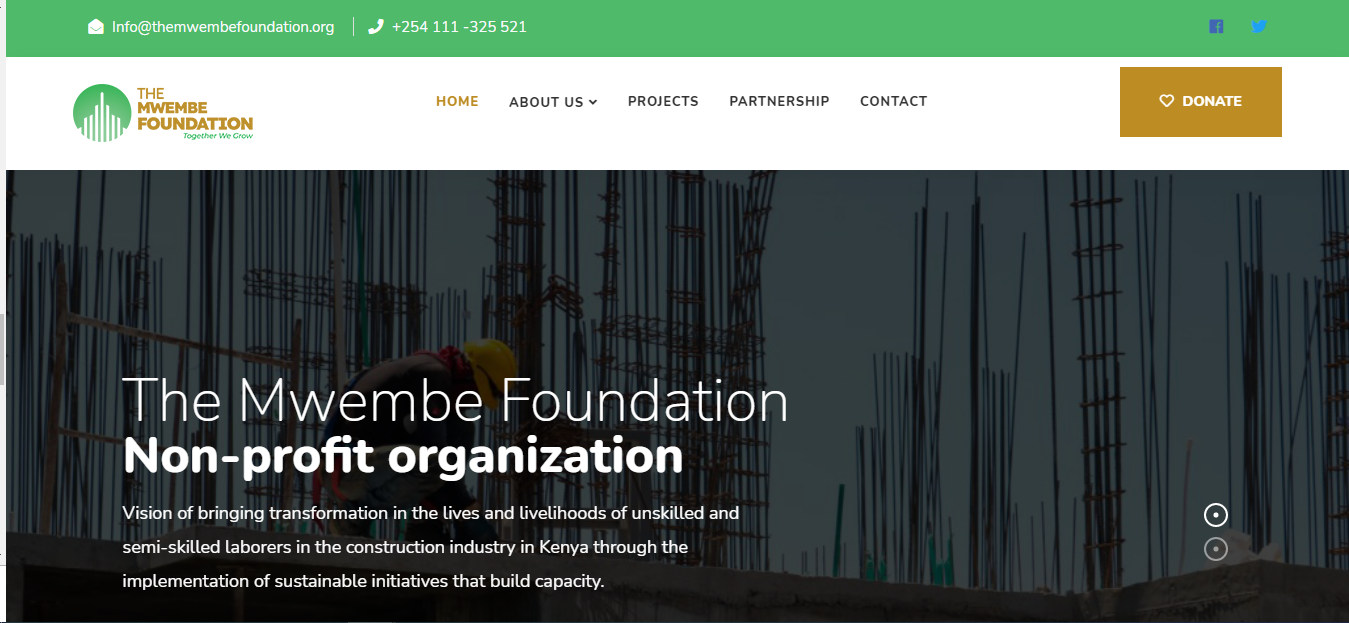Click the Facebook icon in top bar

click(x=1216, y=27)
